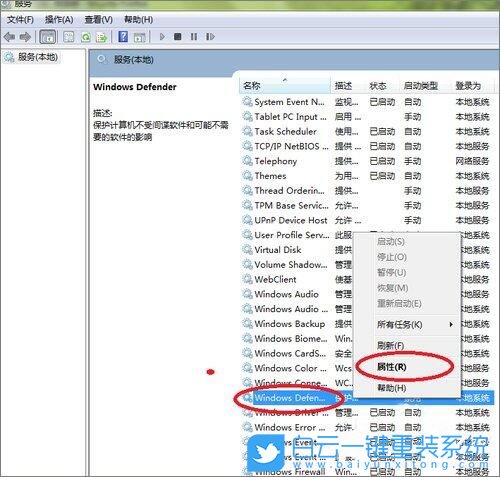Select the UPnP Device Host service

[x=367, y=220]
